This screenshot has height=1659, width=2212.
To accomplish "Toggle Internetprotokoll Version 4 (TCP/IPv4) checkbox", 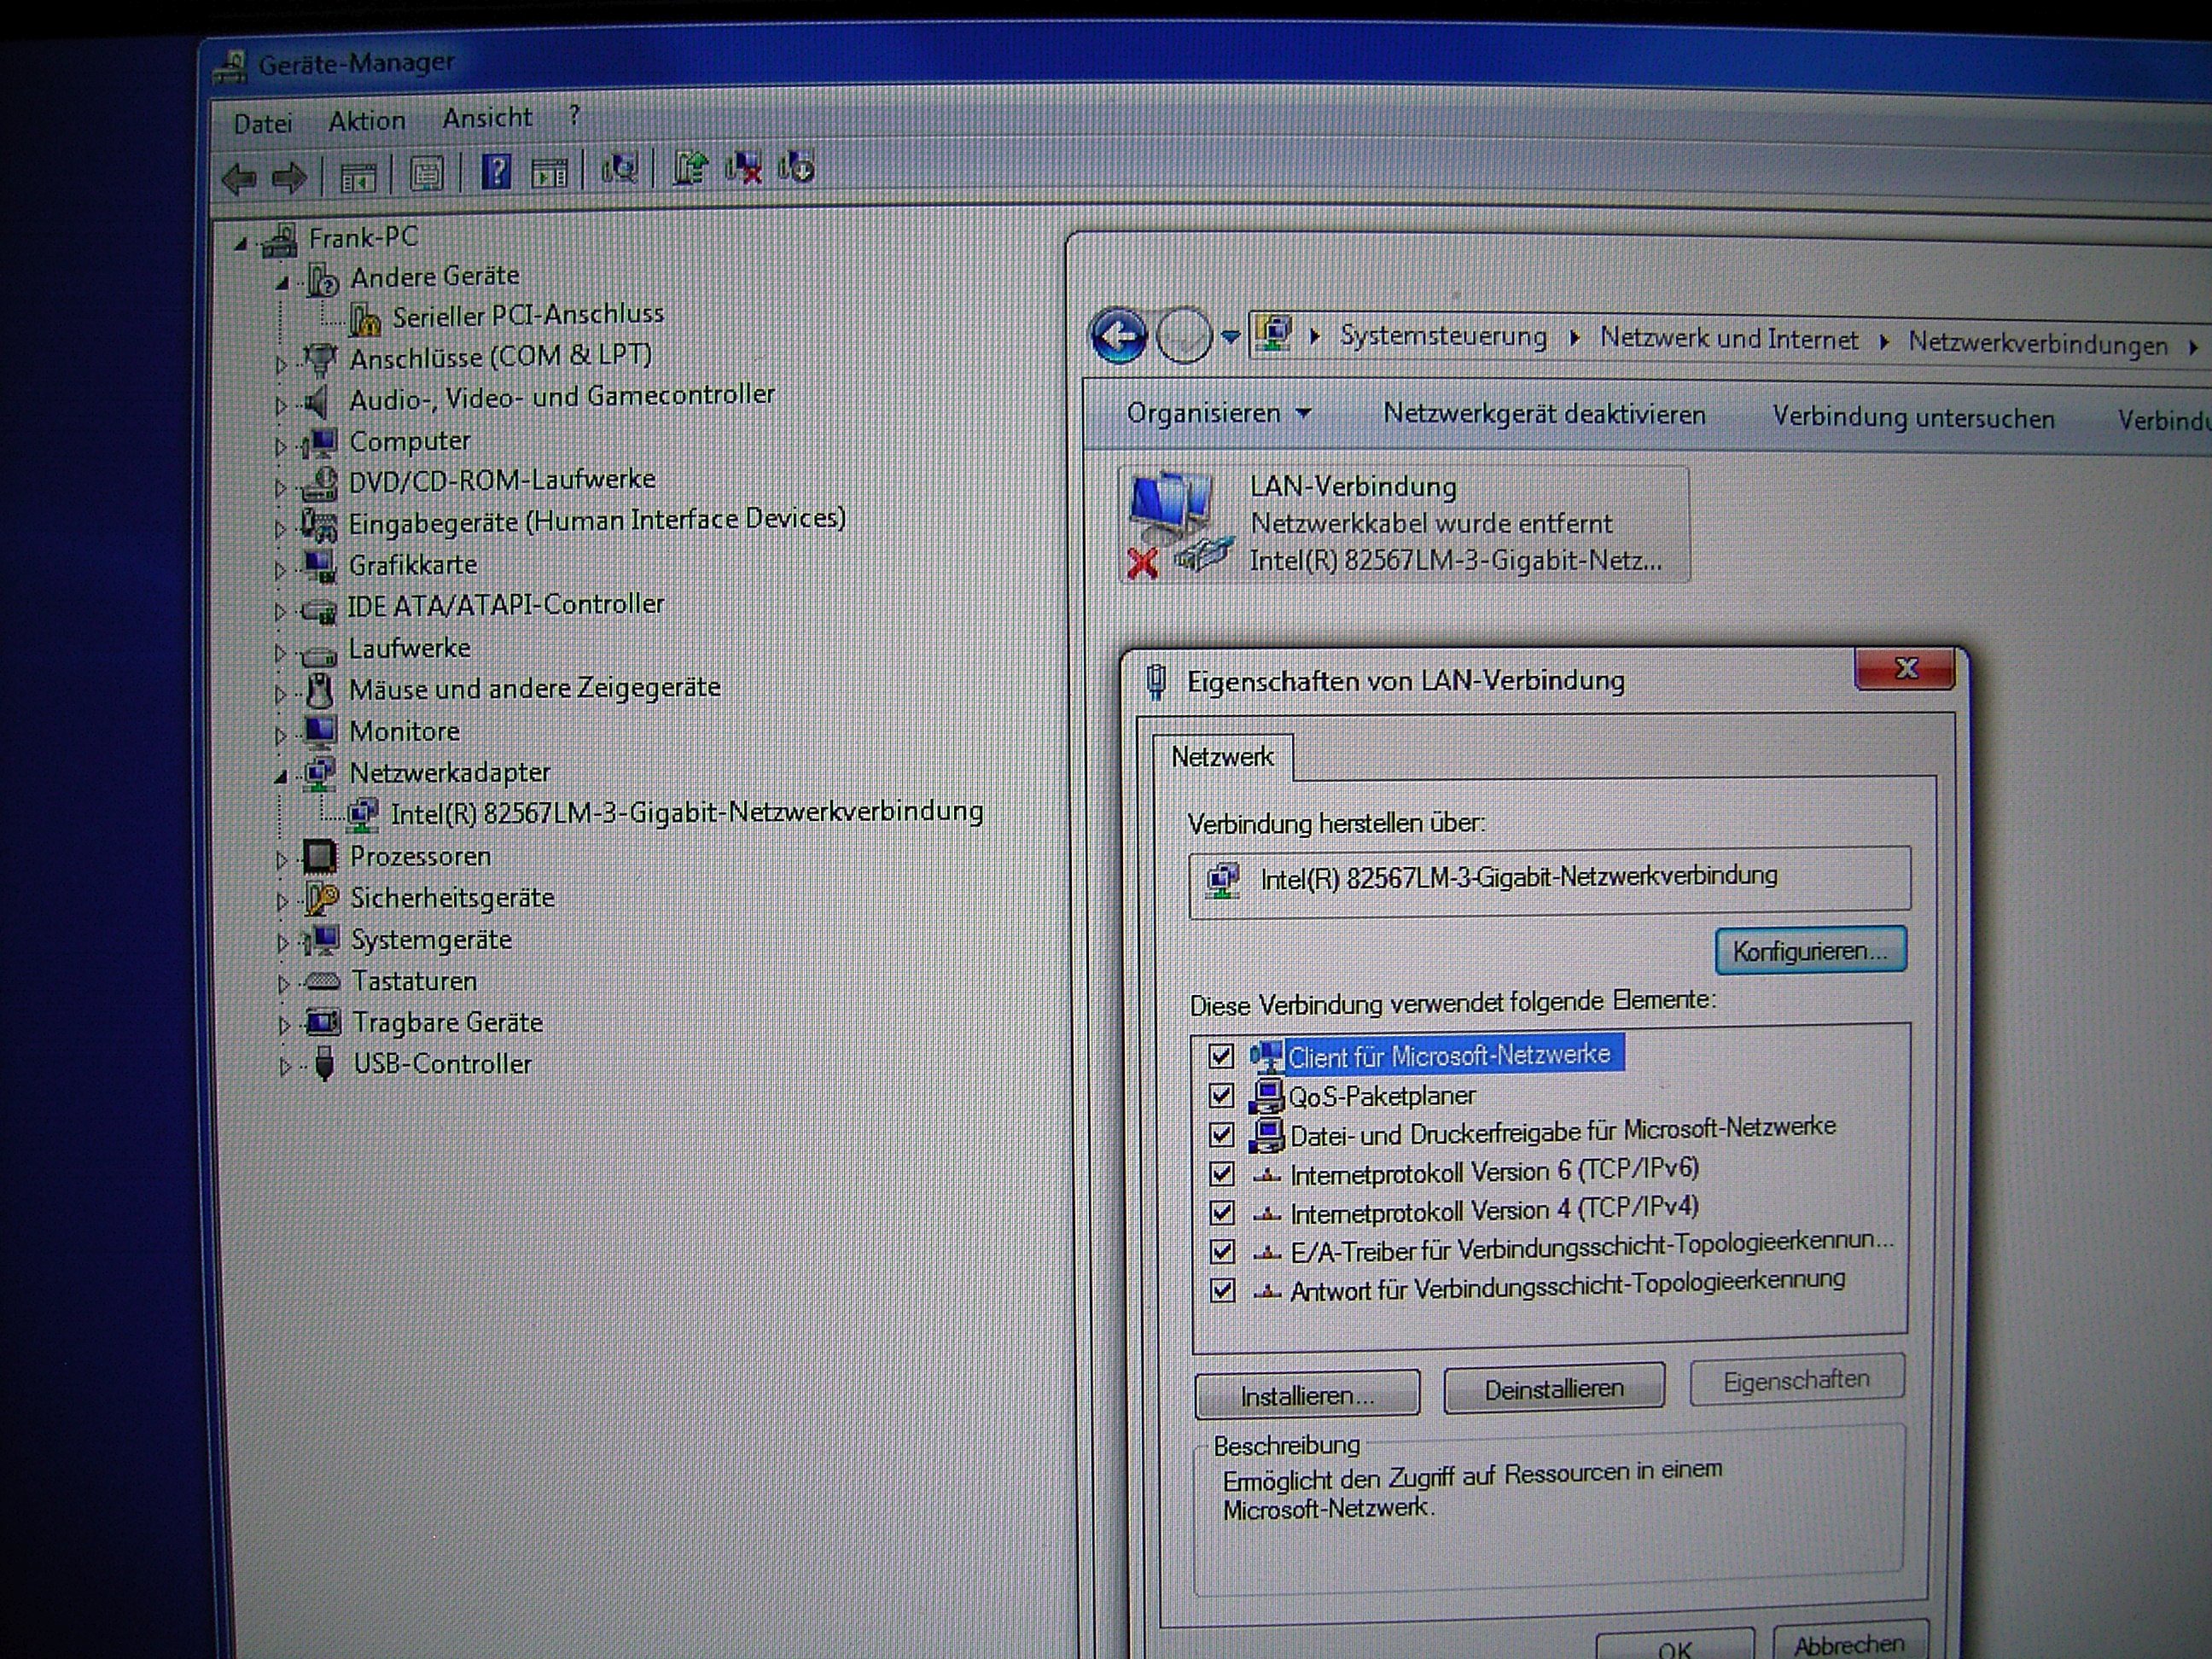I will coord(1221,1213).
